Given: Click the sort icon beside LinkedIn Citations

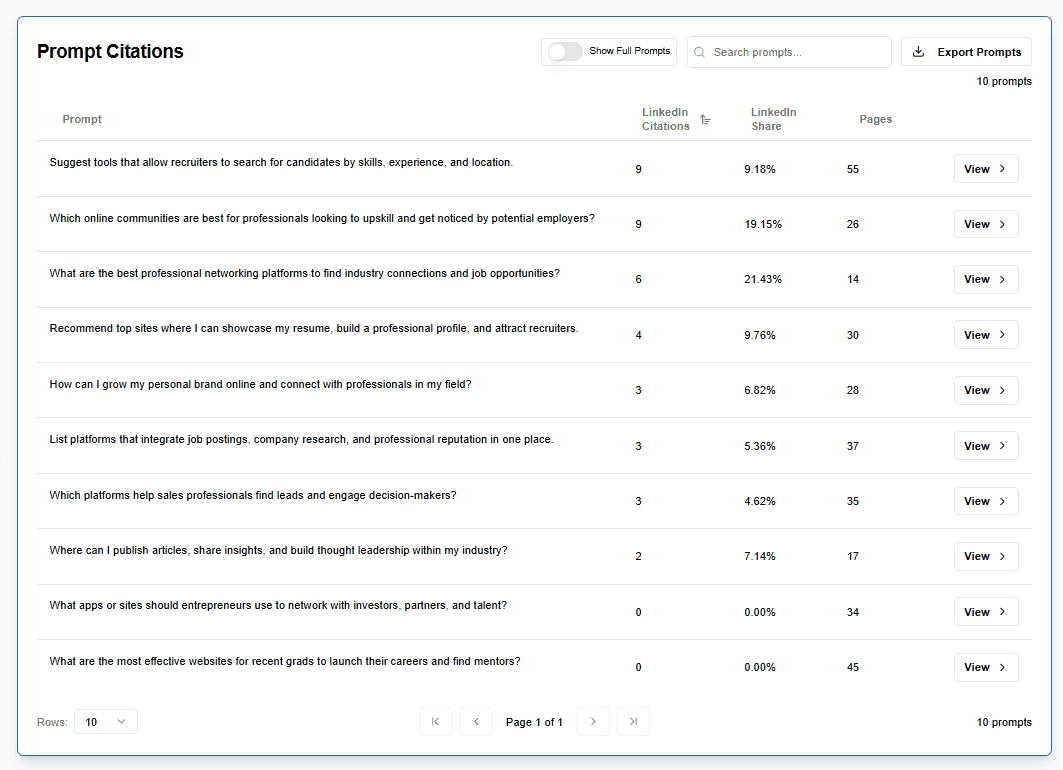Looking at the screenshot, I should click(705, 119).
